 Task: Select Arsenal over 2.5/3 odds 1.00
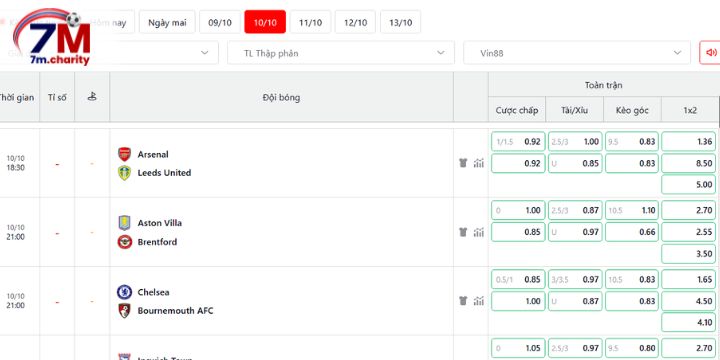(575, 141)
